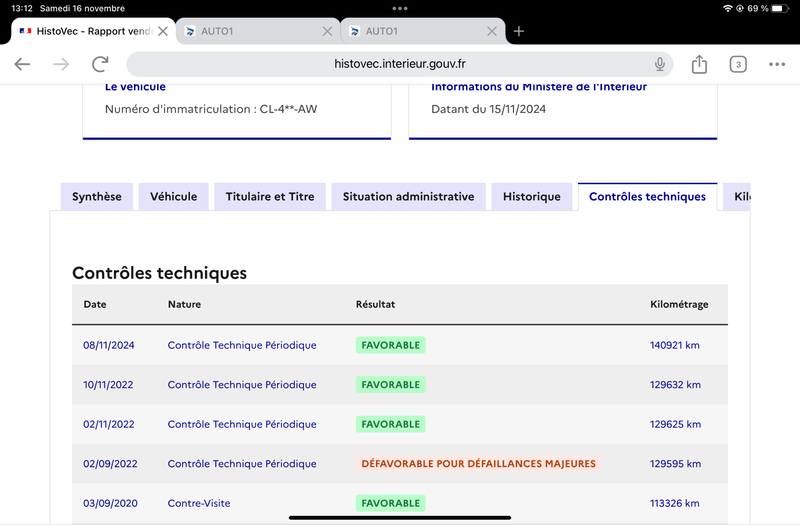Select the date 02/09/2022
Screen dimensions: 800x525
coord(110,464)
